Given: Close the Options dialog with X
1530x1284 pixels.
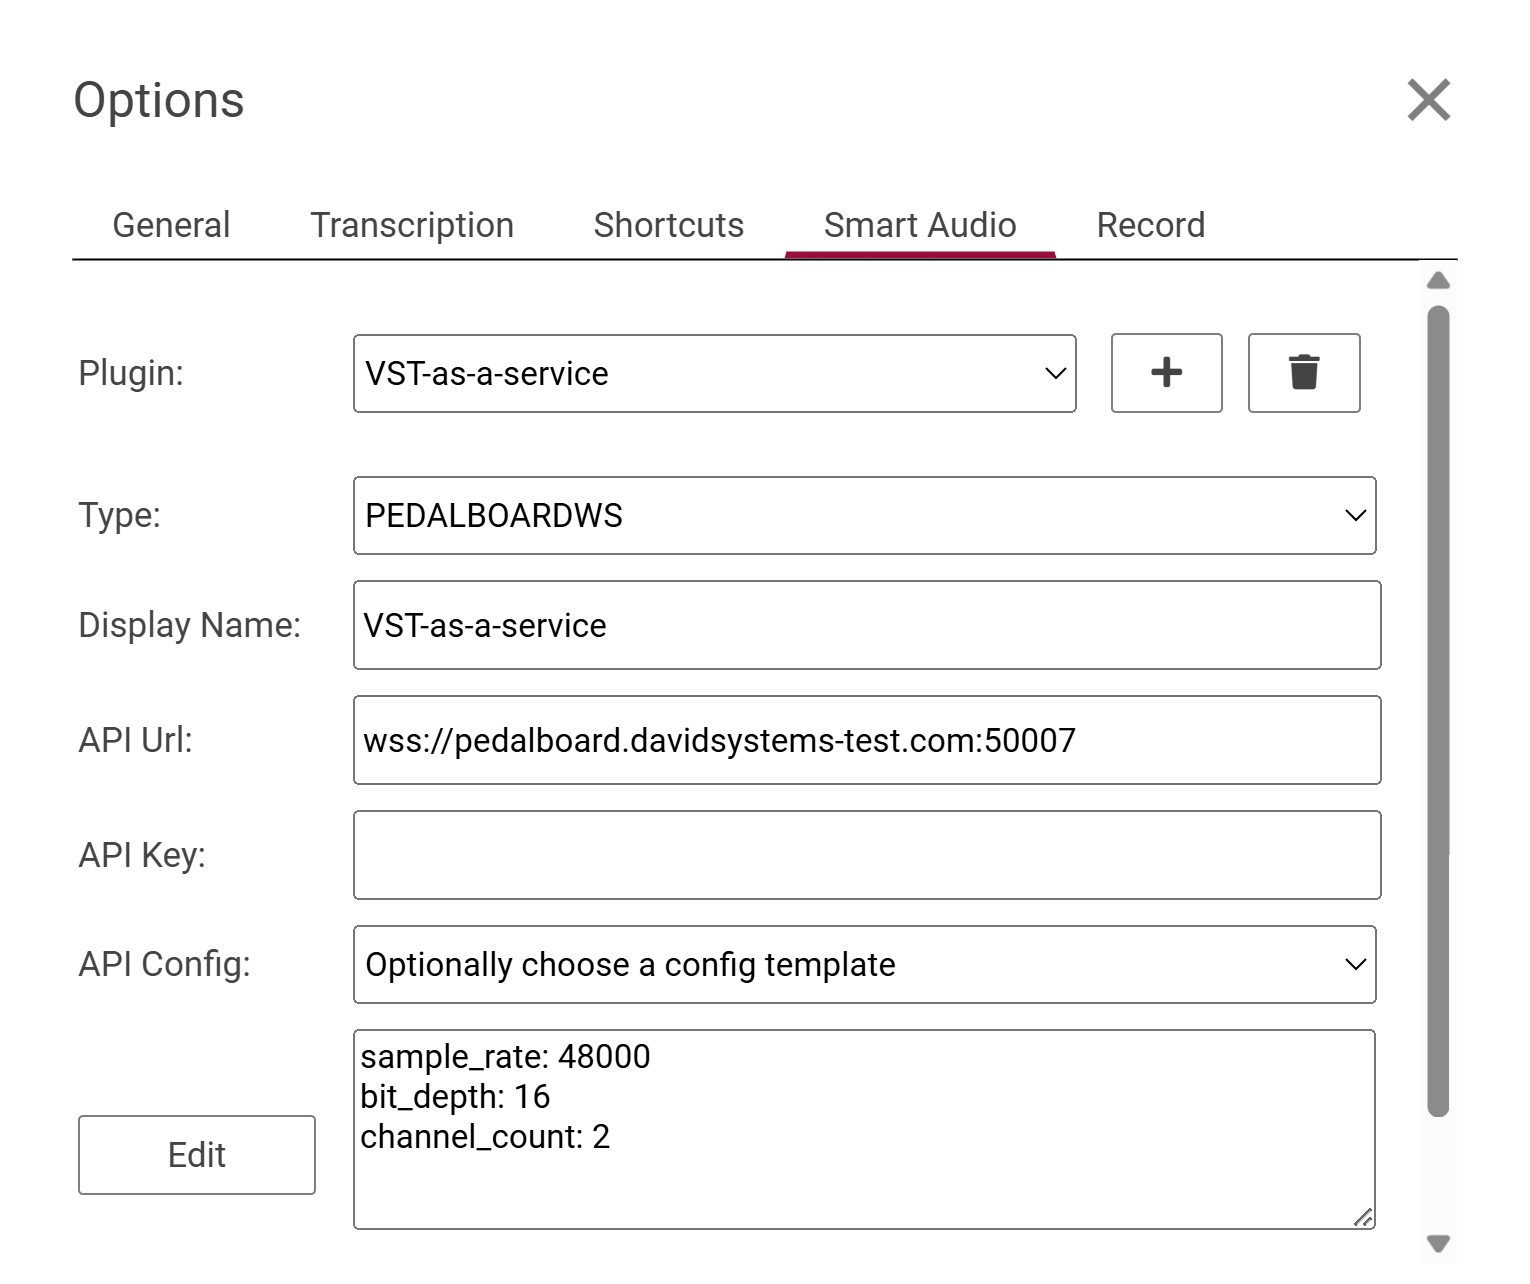Looking at the screenshot, I should click(1428, 100).
